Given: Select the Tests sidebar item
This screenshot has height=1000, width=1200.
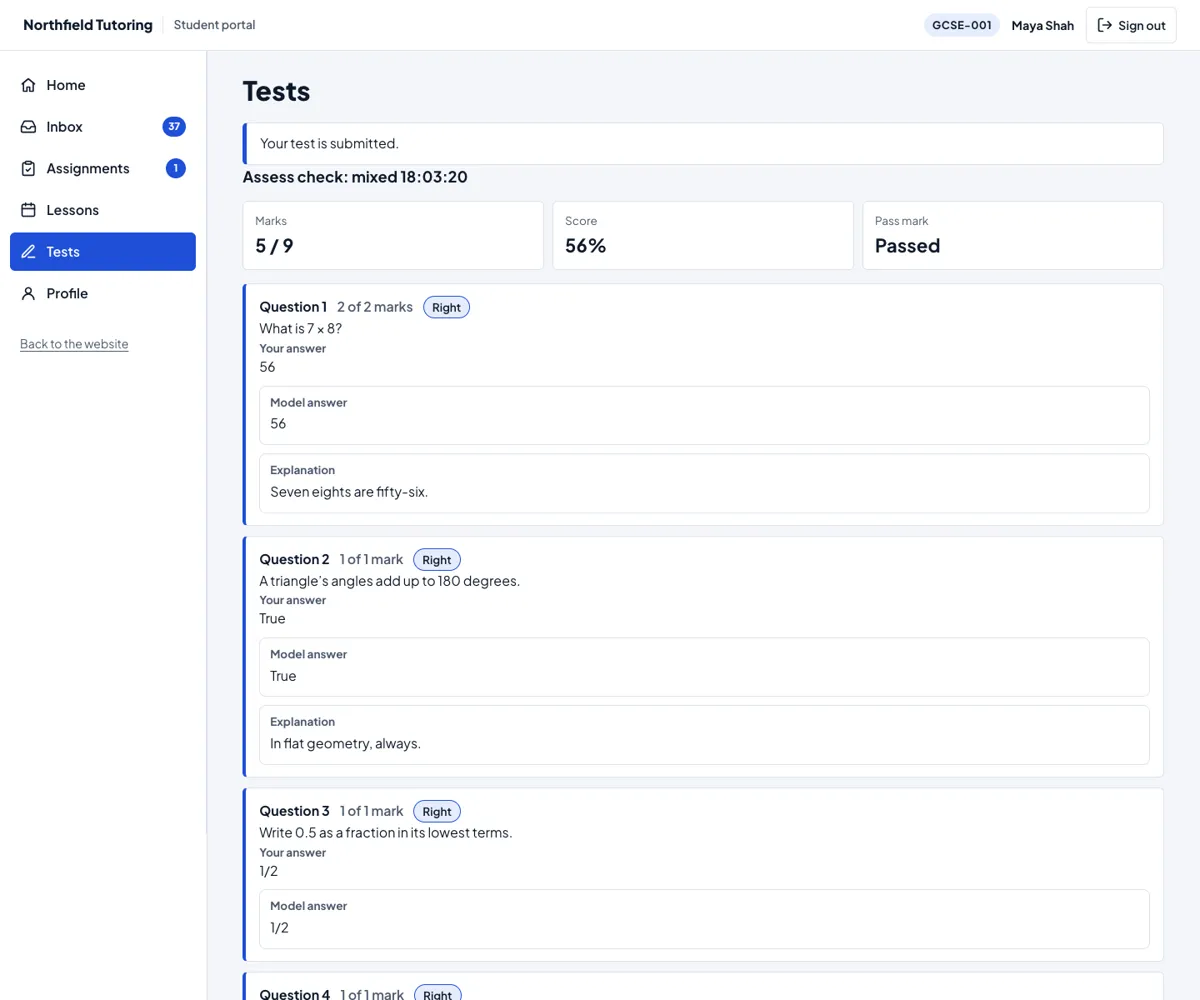Looking at the screenshot, I should click(x=103, y=252).
